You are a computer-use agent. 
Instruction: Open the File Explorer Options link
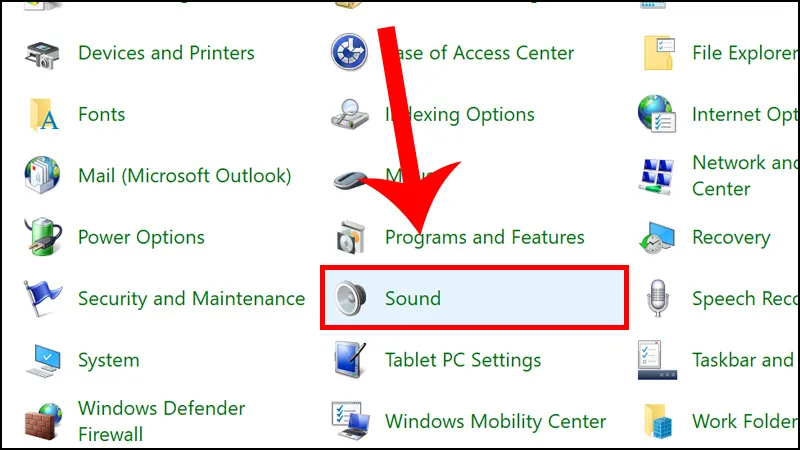pyautogui.click(x=745, y=53)
